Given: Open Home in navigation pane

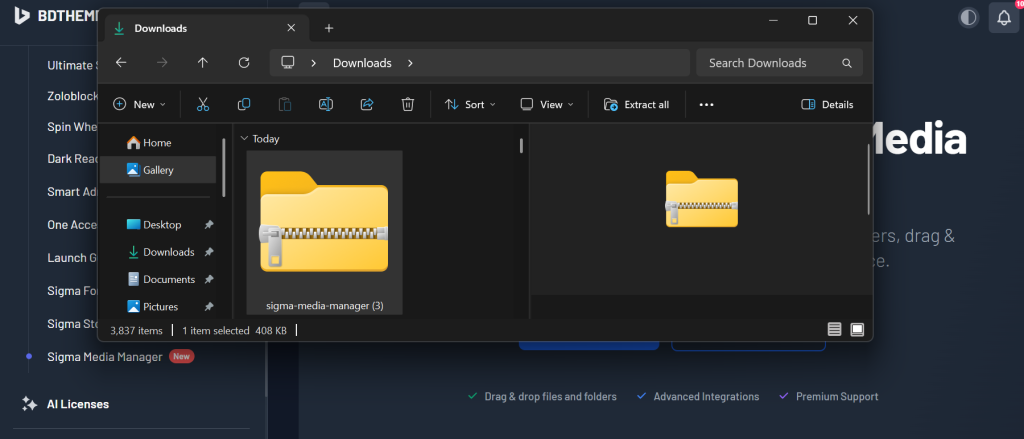Looking at the screenshot, I should [157, 142].
